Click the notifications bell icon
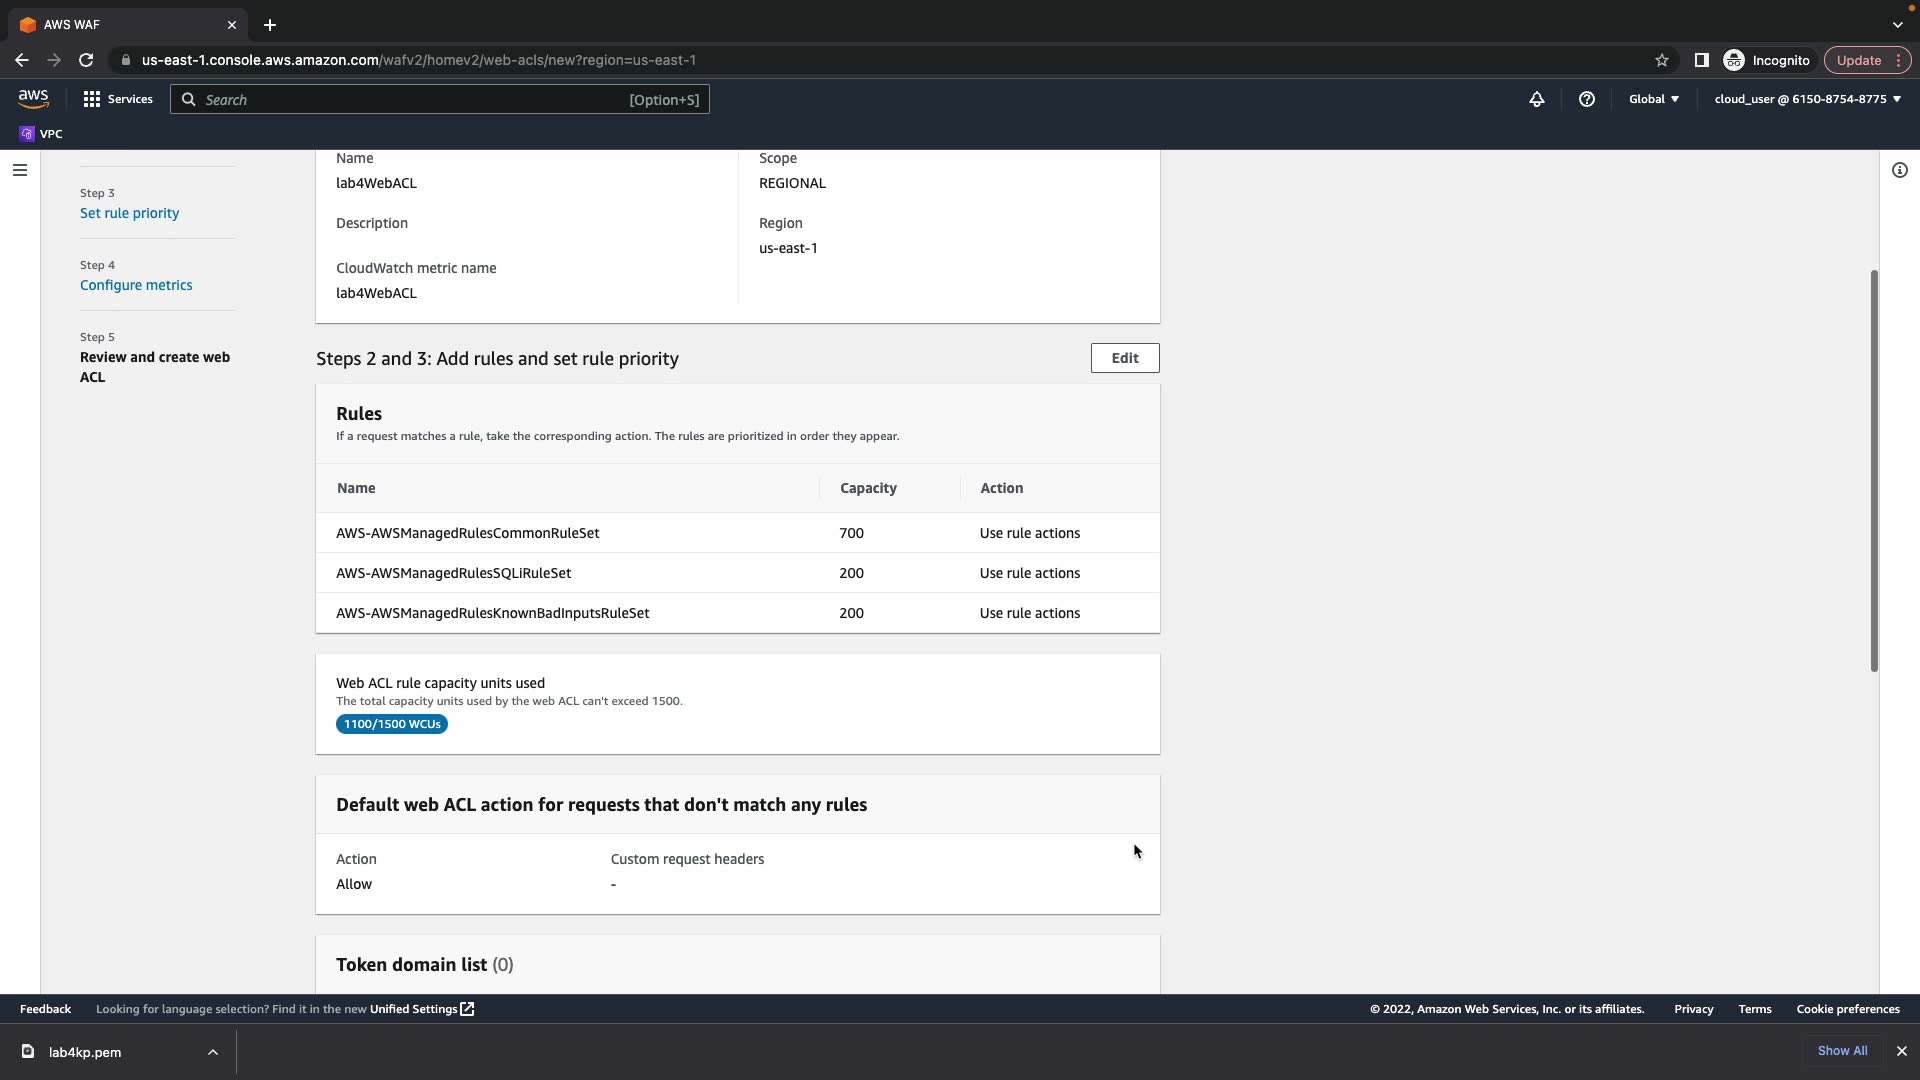Viewport: 1920px width, 1080px height. [x=1537, y=99]
